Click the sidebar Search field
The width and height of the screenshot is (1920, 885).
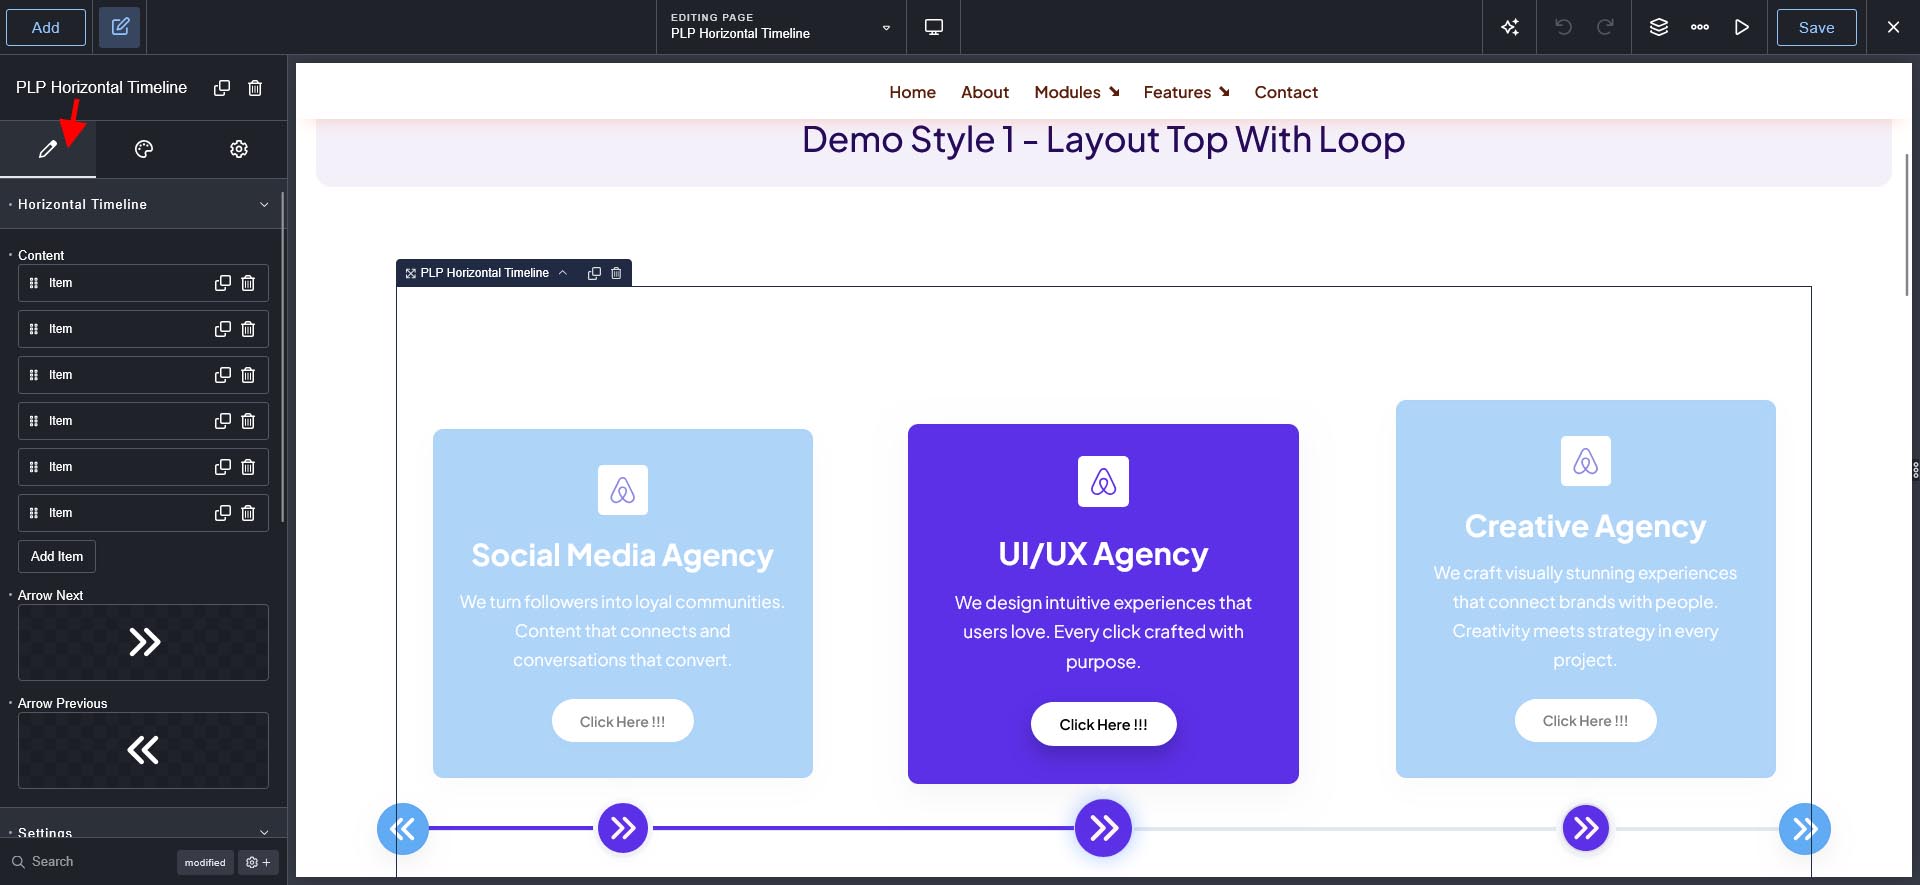point(90,861)
